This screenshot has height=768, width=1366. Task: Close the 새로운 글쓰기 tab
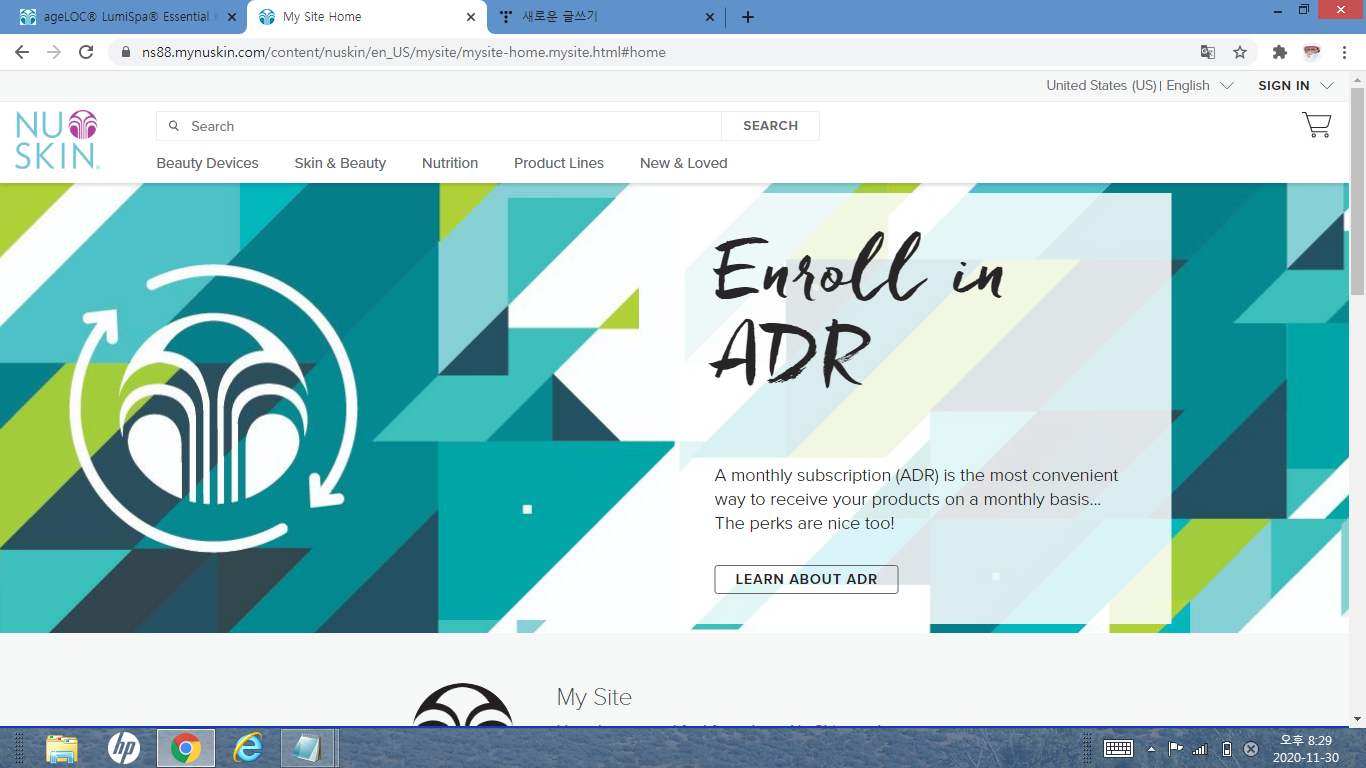click(710, 17)
